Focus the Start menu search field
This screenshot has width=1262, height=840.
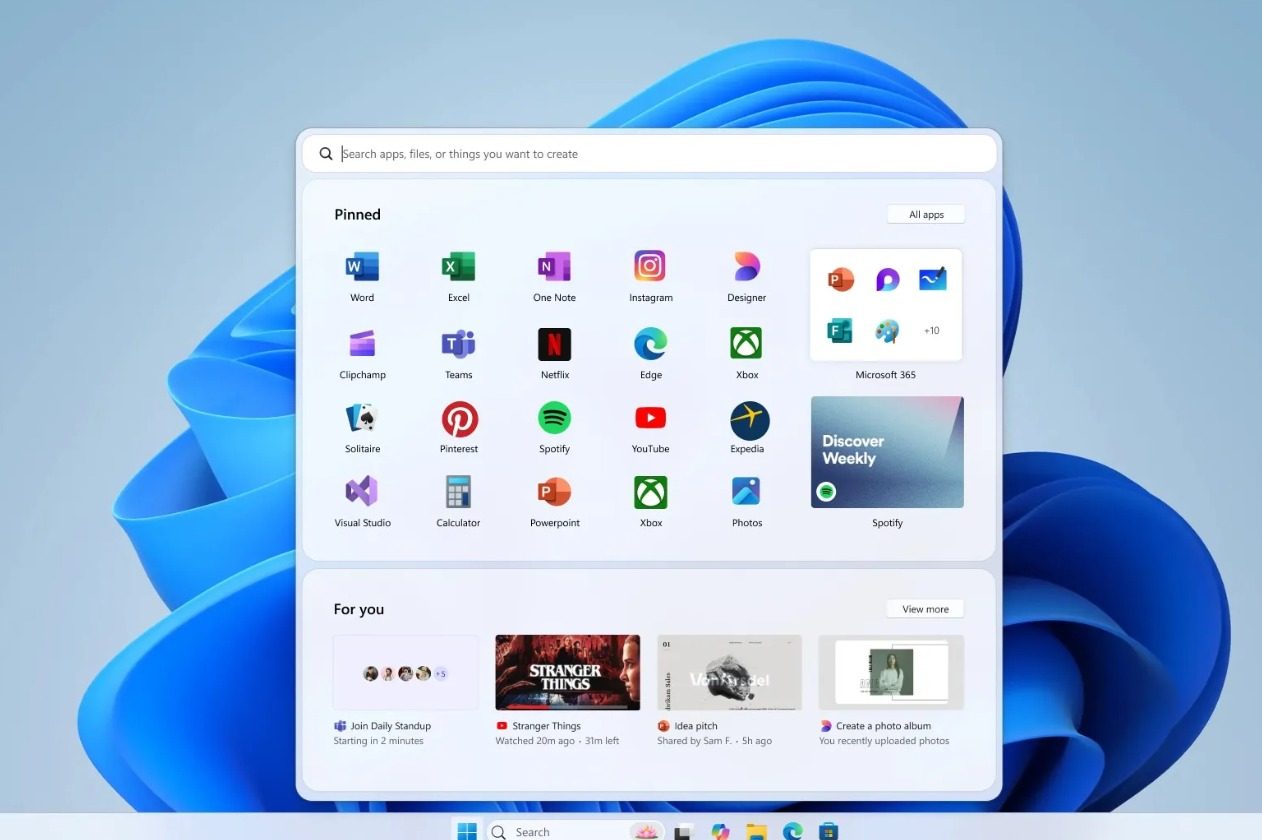[650, 154]
